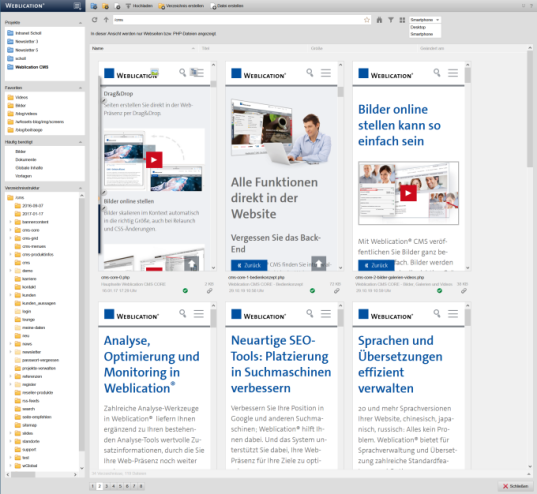
Task: Click Datei erstellen in toolbar
Action: 227,6
